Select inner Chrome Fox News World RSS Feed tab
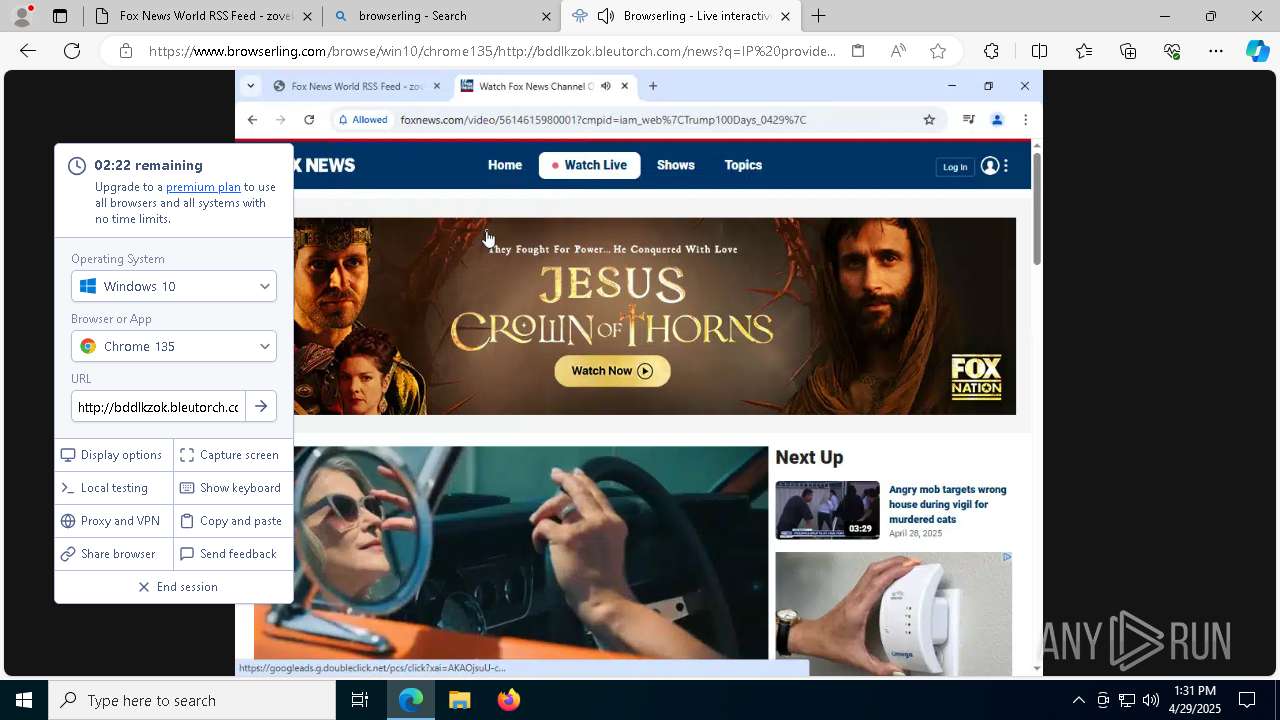Viewport: 1280px width, 720px height. (x=357, y=86)
